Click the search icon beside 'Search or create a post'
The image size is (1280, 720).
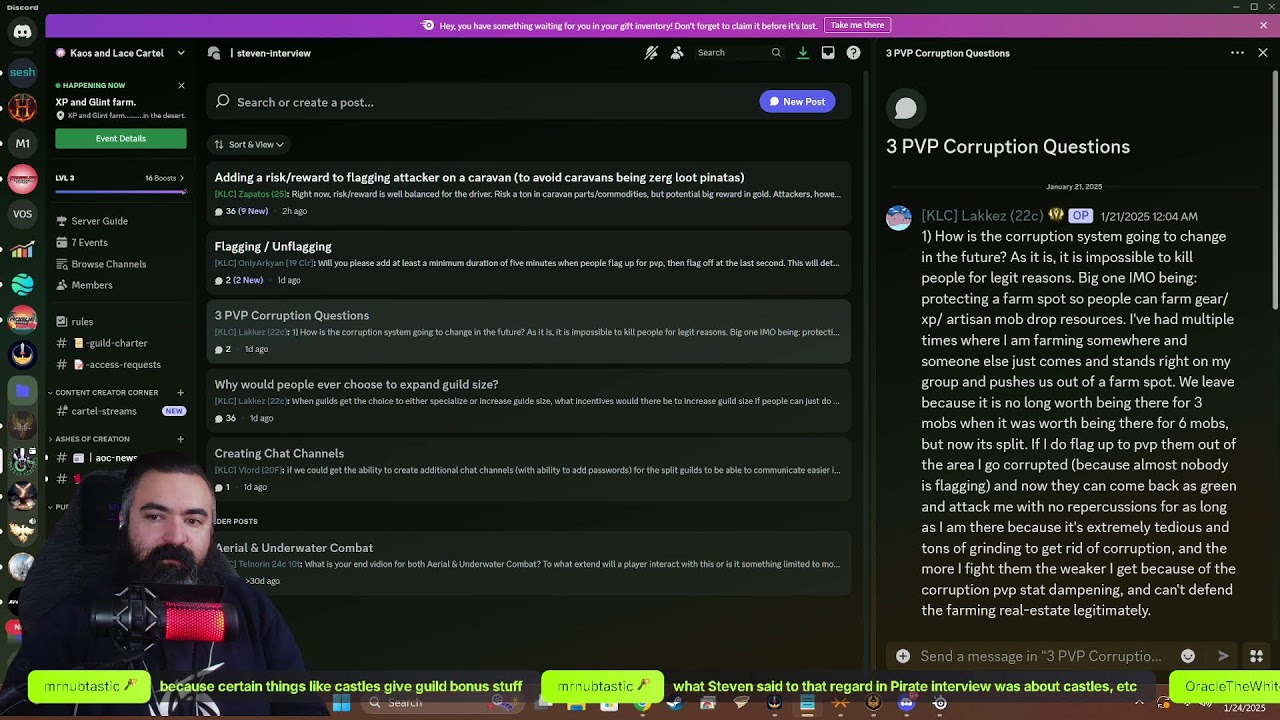coord(222,101)
